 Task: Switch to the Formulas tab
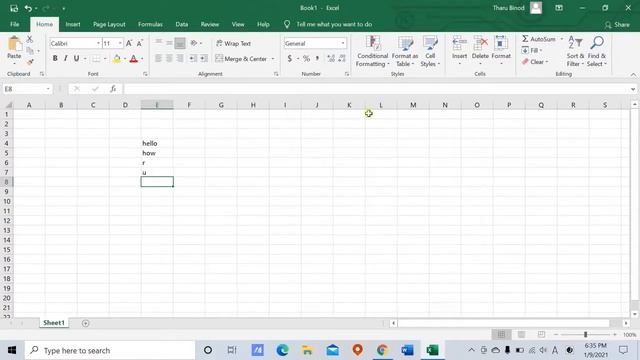(x=150, y=24)
